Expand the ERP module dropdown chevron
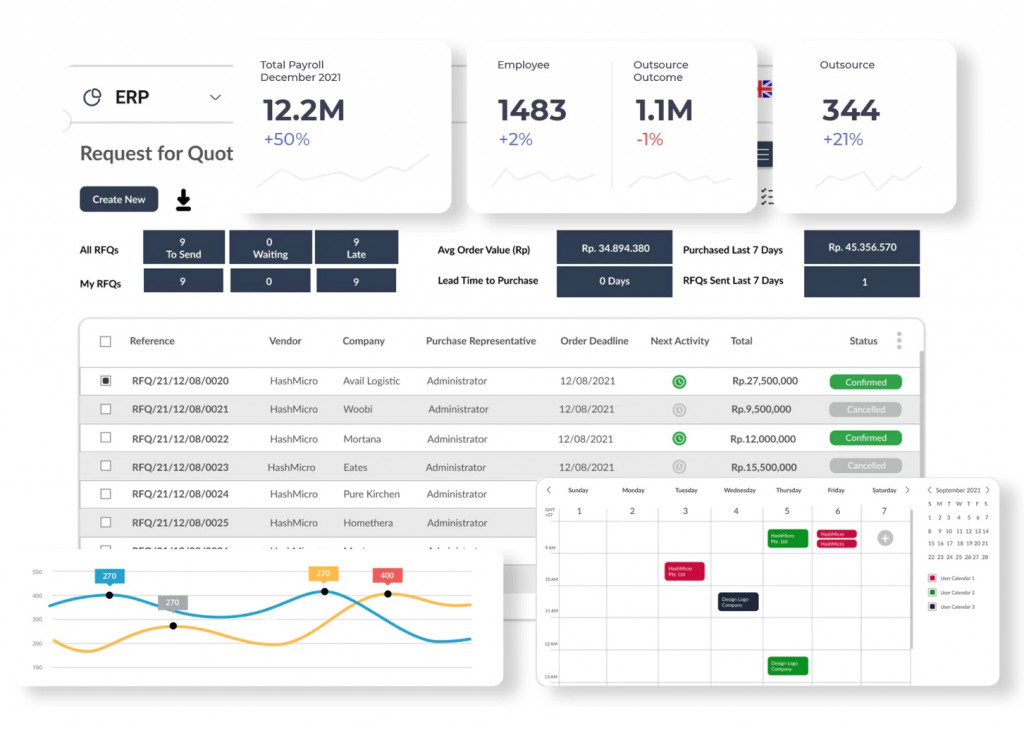This screenshot has width=1024, height=730. click(x=215, y=97)
